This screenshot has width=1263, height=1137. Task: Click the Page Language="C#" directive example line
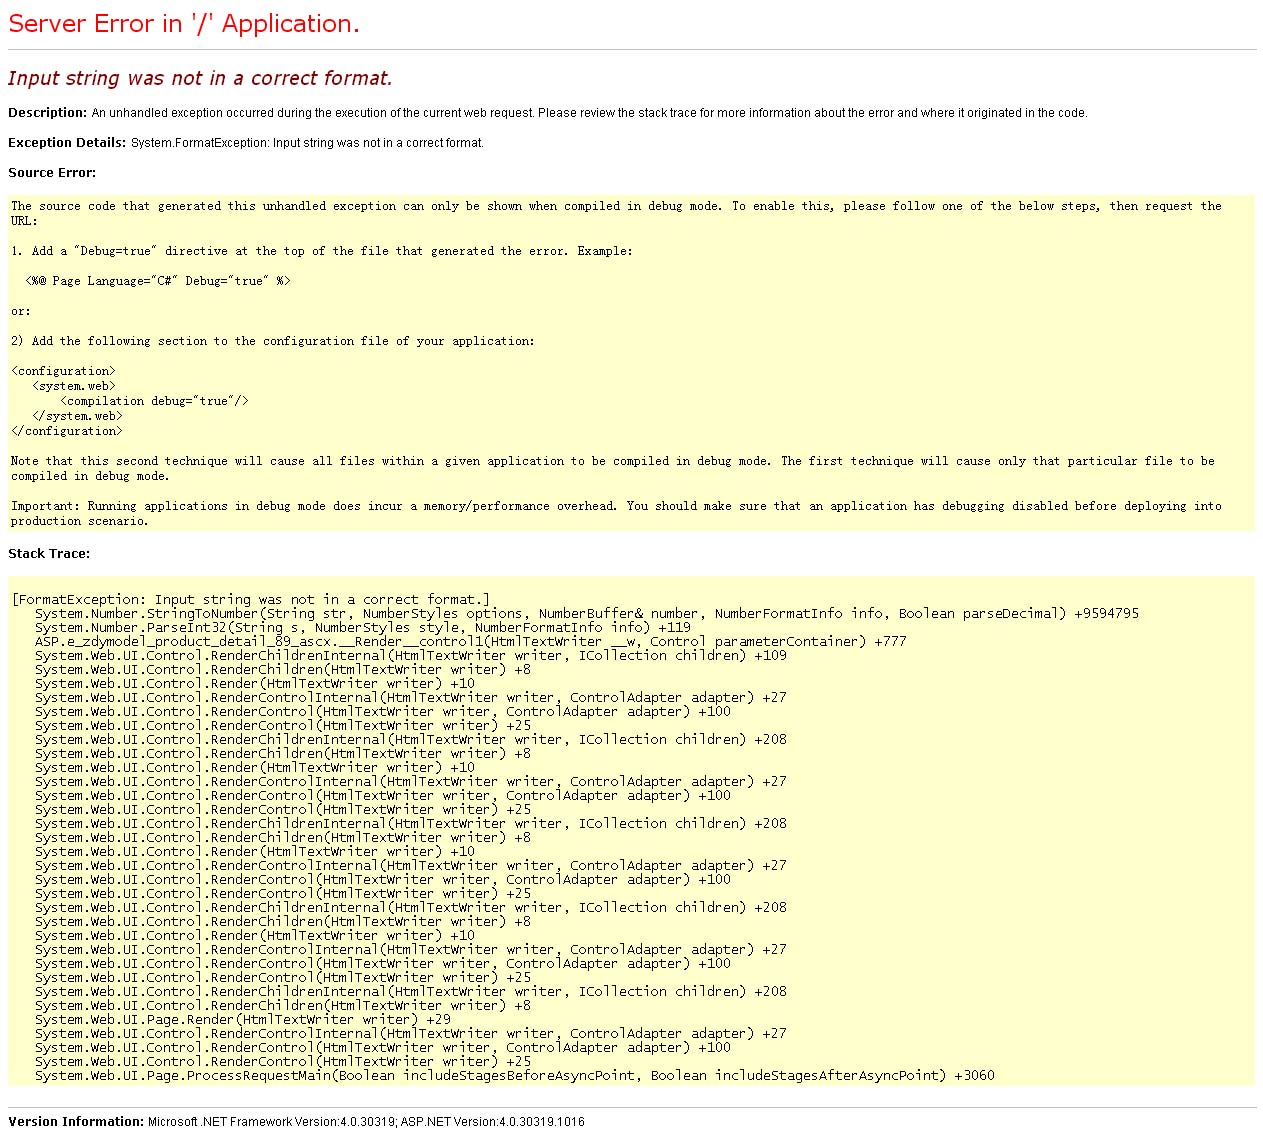coord(158,281)
